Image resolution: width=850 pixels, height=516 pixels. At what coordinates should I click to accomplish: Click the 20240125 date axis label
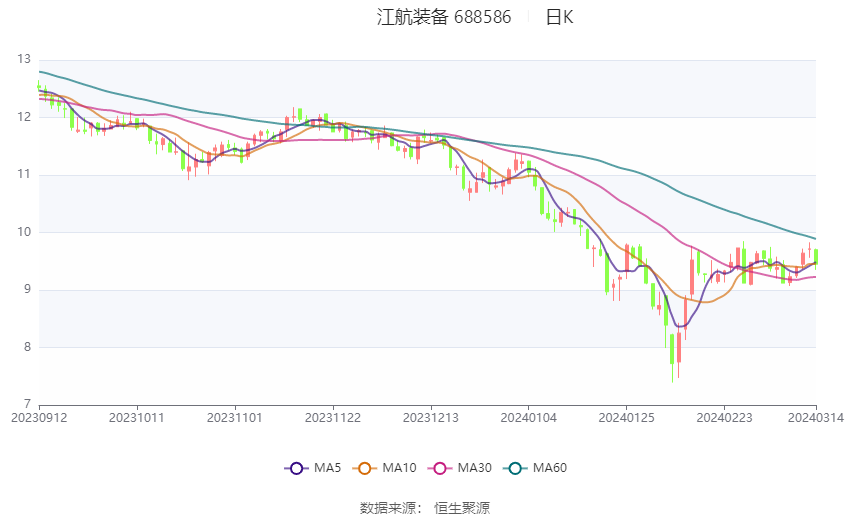pos(627,418)
